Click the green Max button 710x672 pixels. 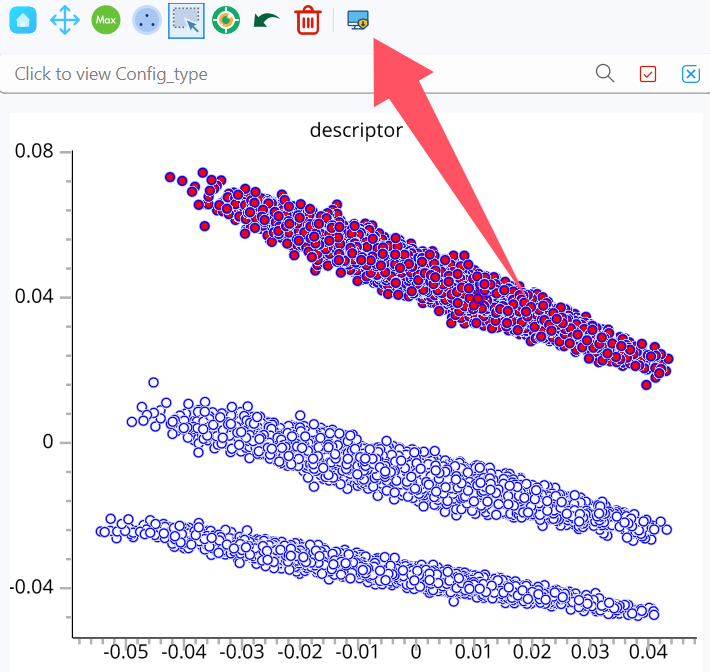tap(106, 20)
